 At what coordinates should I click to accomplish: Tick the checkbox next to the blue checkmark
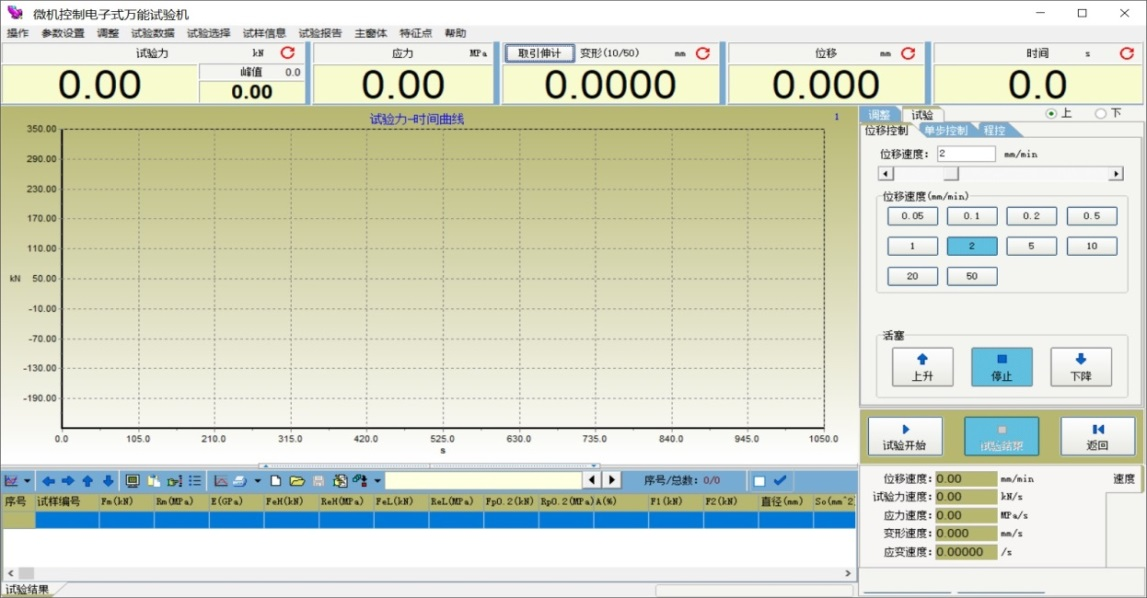[759, 481]
